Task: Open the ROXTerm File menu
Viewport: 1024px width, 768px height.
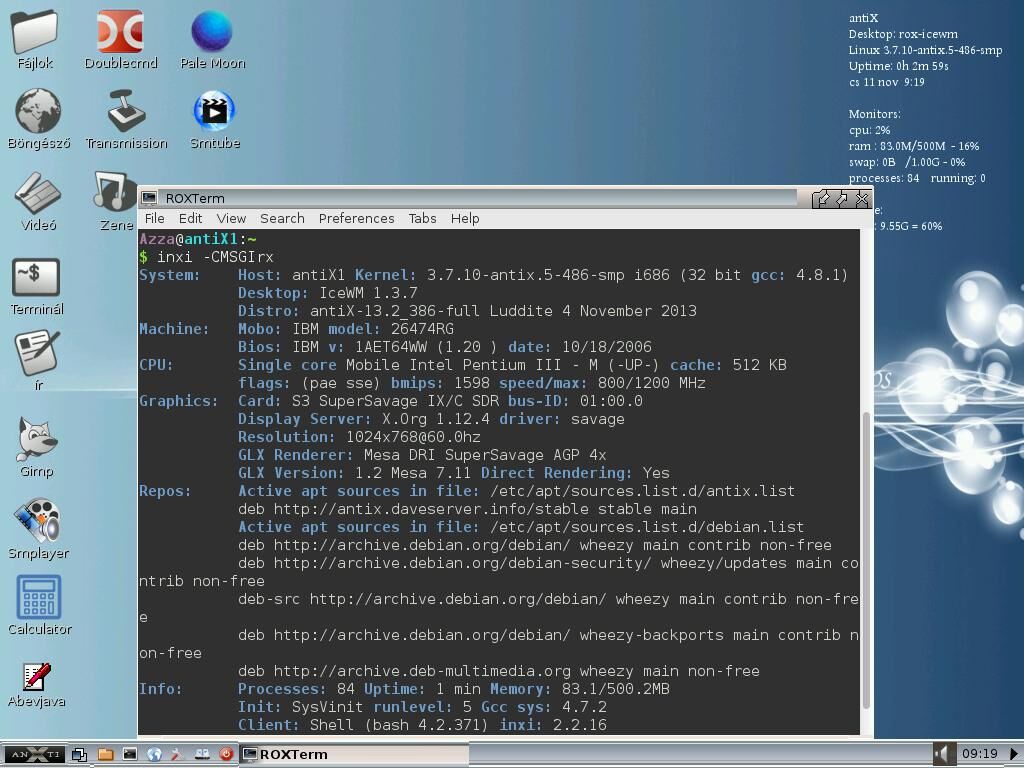Action: (155, 218)
